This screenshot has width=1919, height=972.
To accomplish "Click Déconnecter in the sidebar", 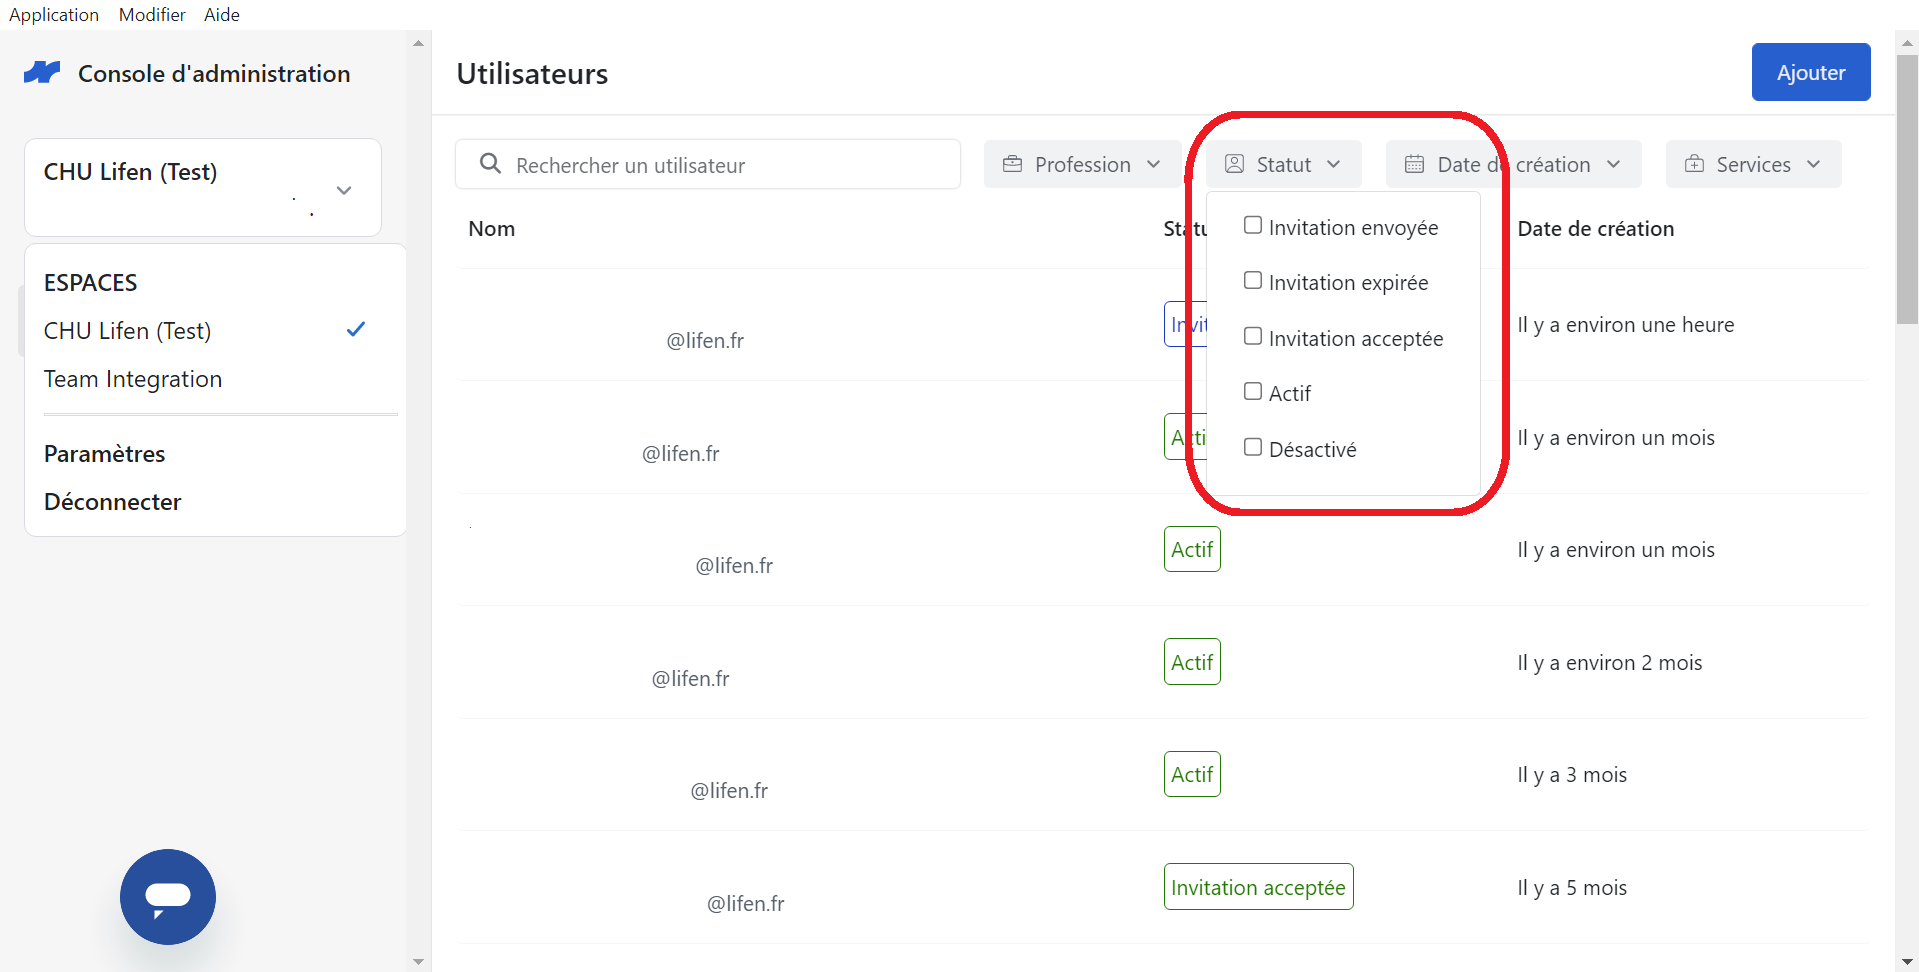I will tap(113, 502).
